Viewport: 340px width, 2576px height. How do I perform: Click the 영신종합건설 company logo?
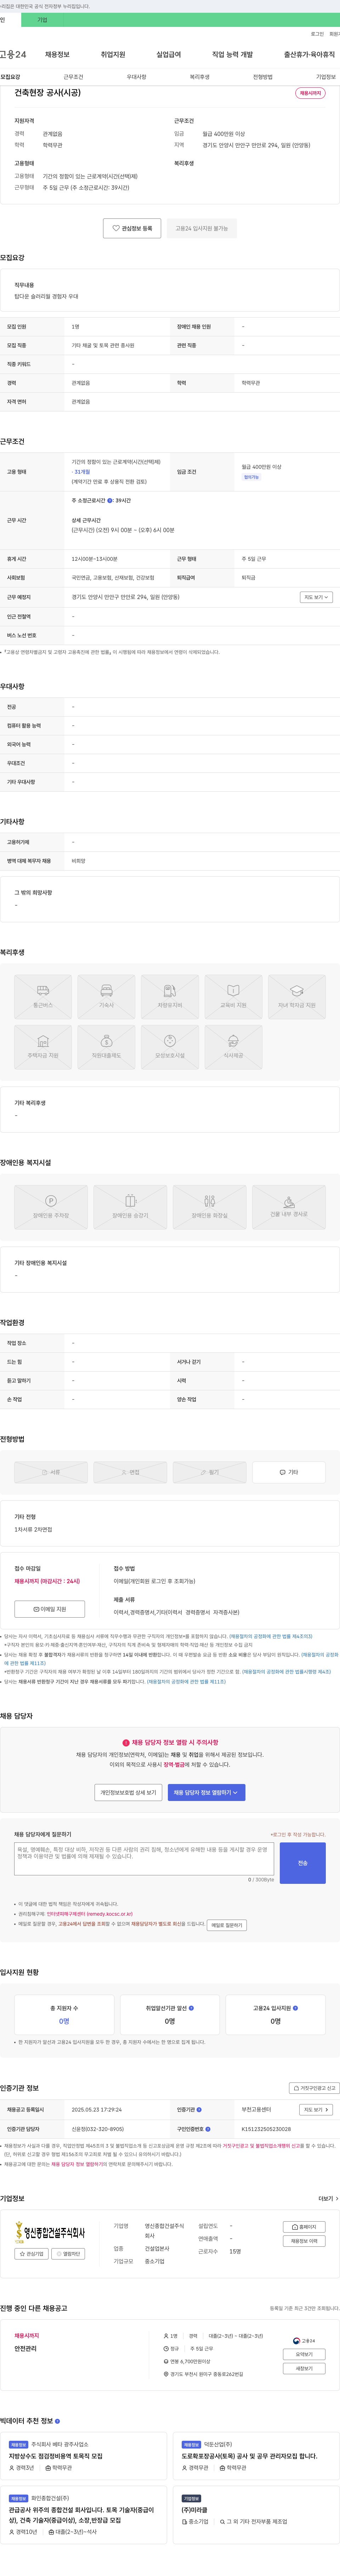(50, 2232)
